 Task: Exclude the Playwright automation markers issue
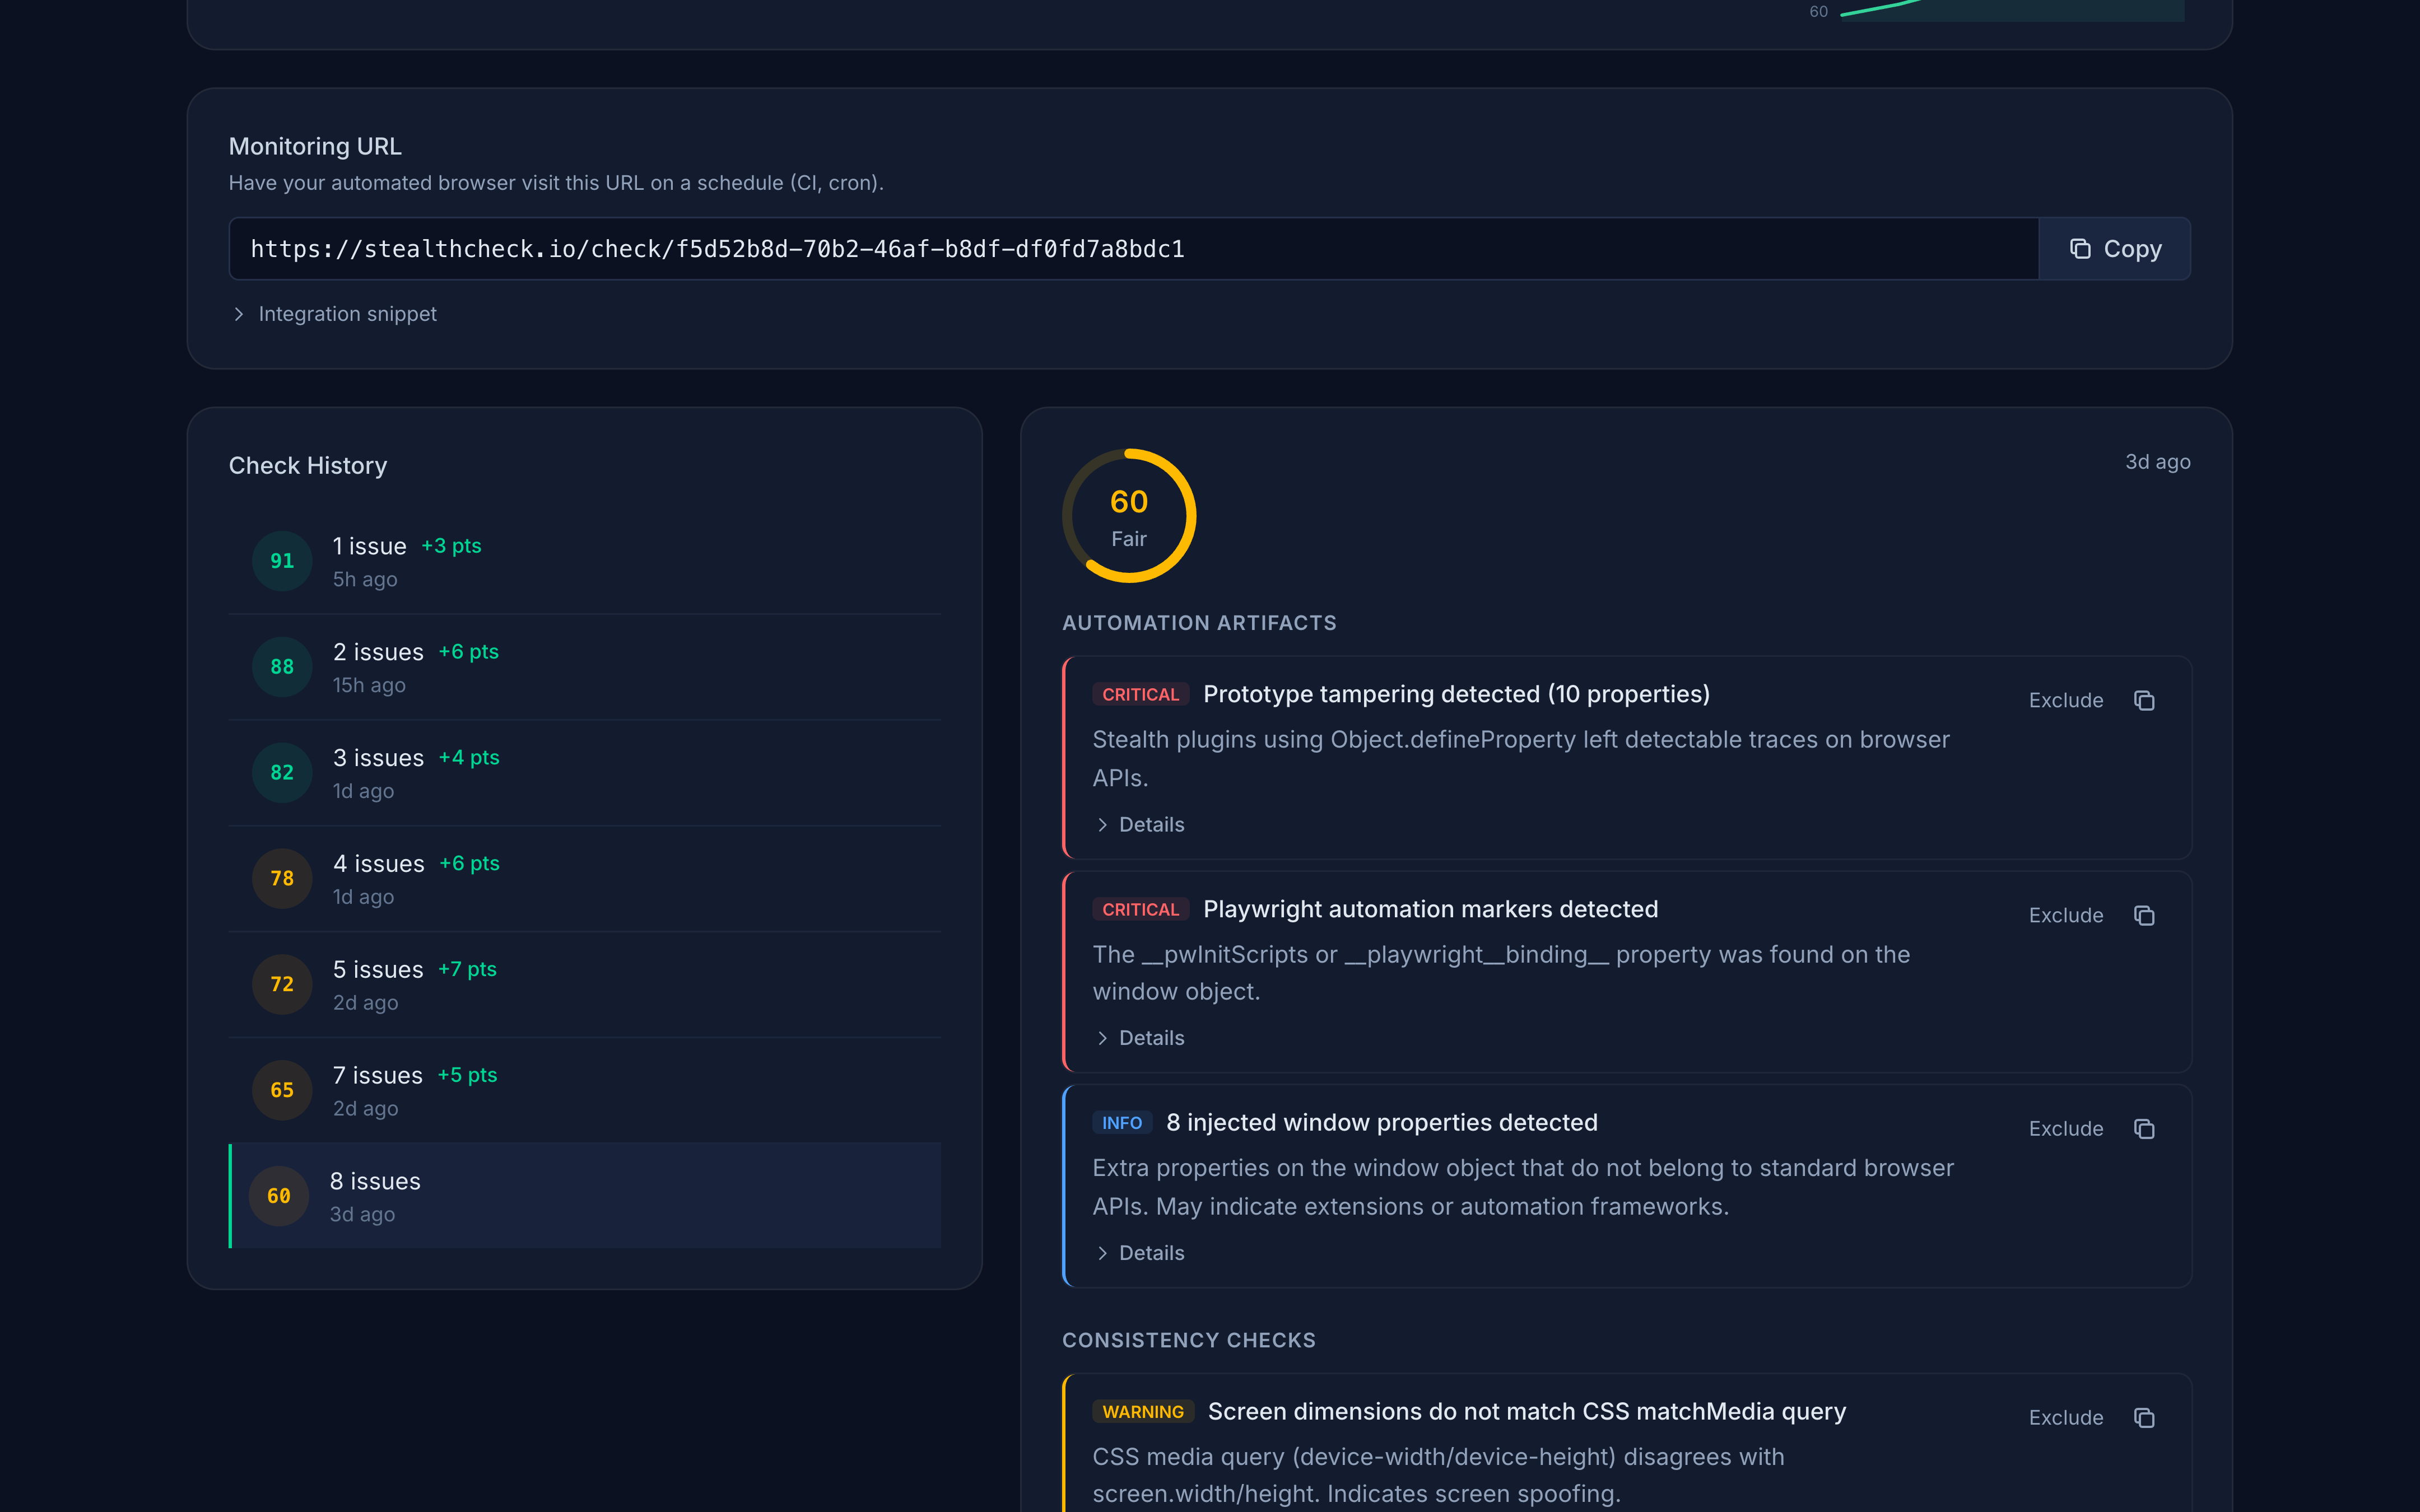2066,915
